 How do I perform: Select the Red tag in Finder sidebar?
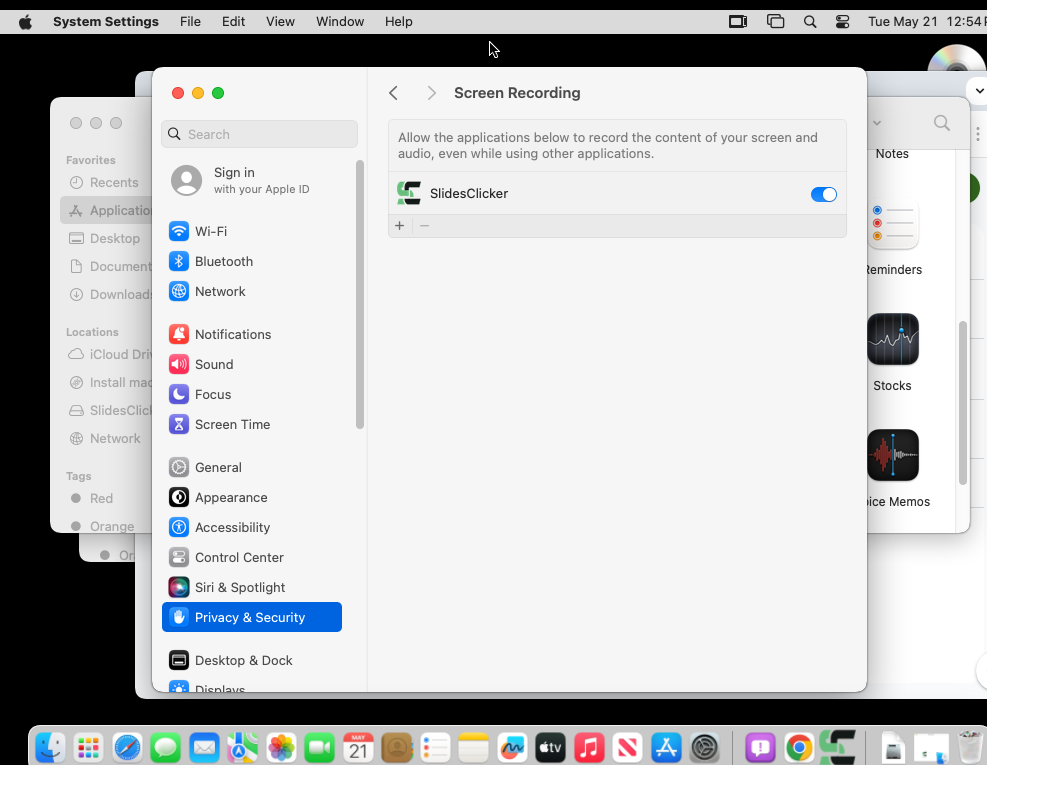tap(92, 498)
